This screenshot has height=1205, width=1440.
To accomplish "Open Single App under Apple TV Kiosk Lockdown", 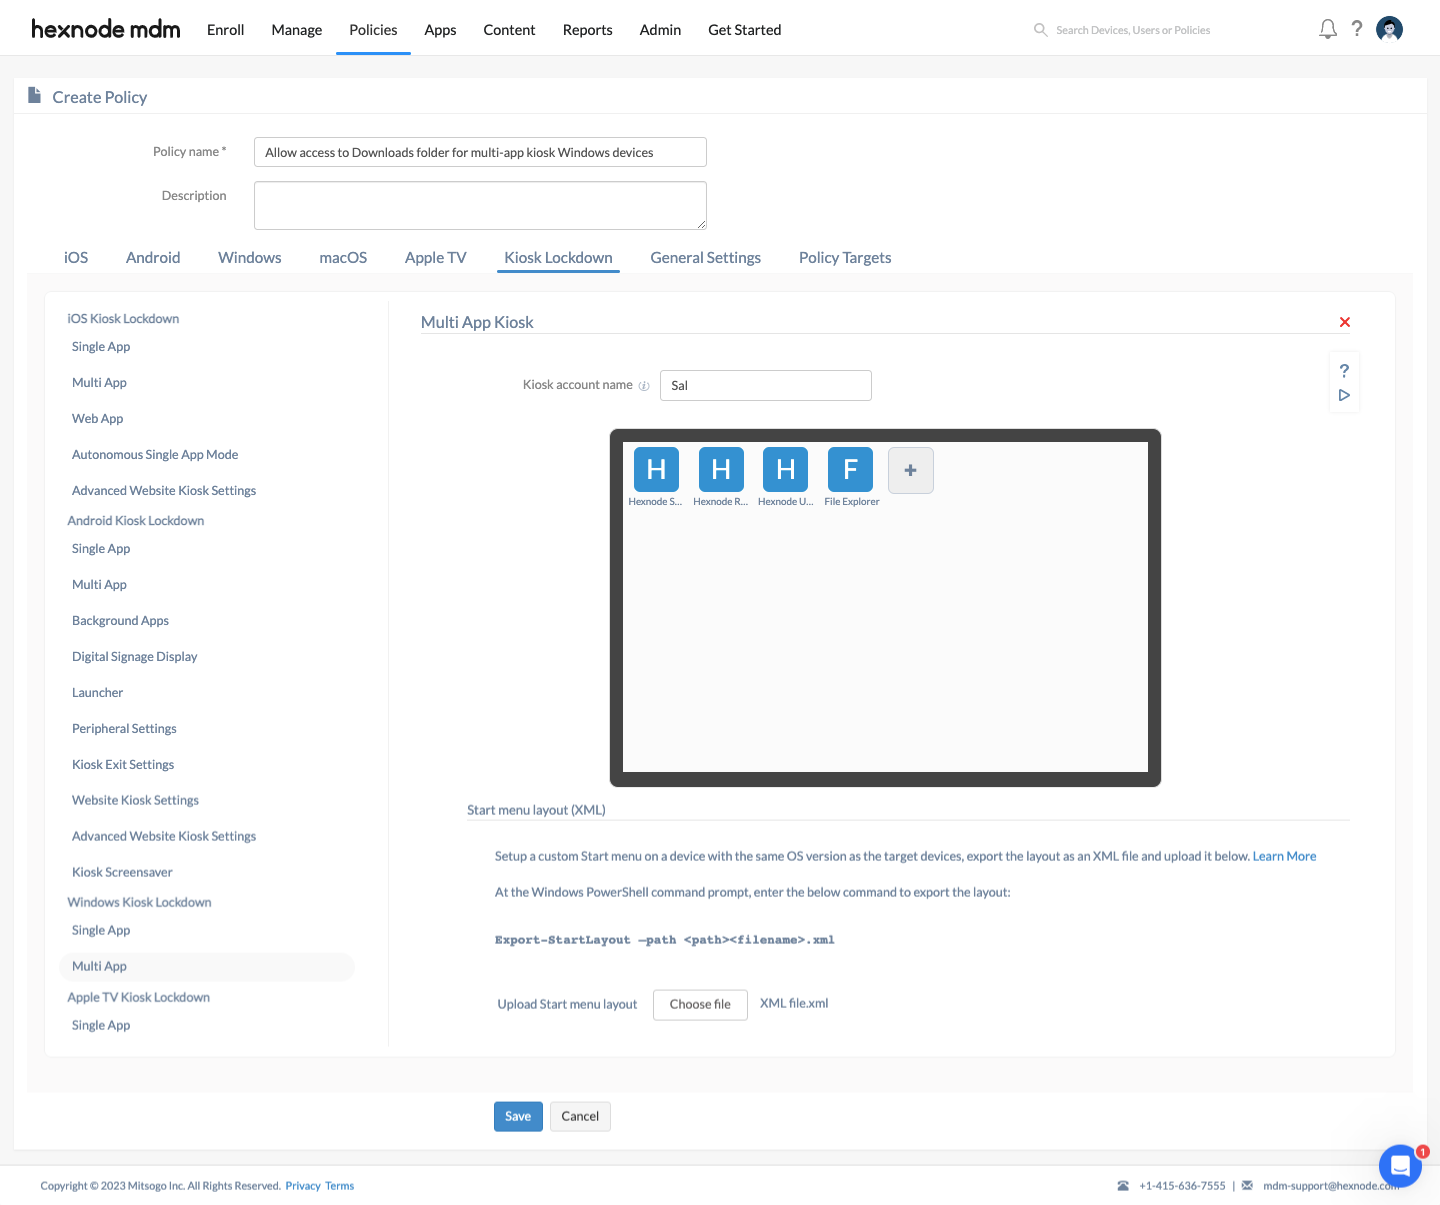I will [x=101, y=1025].
